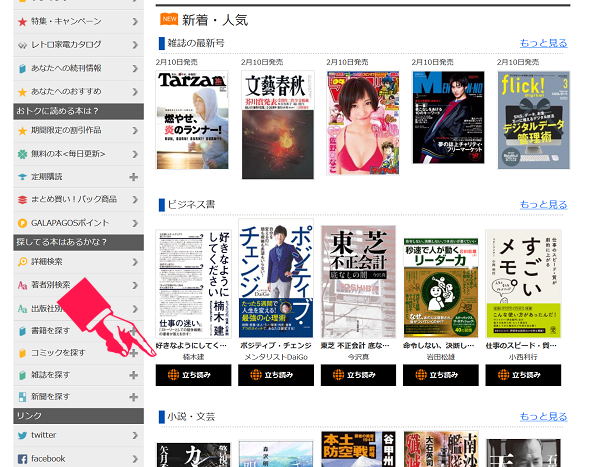
Task: Click the GALAPAGOSポイント coin icon
Action: [22, 223]
